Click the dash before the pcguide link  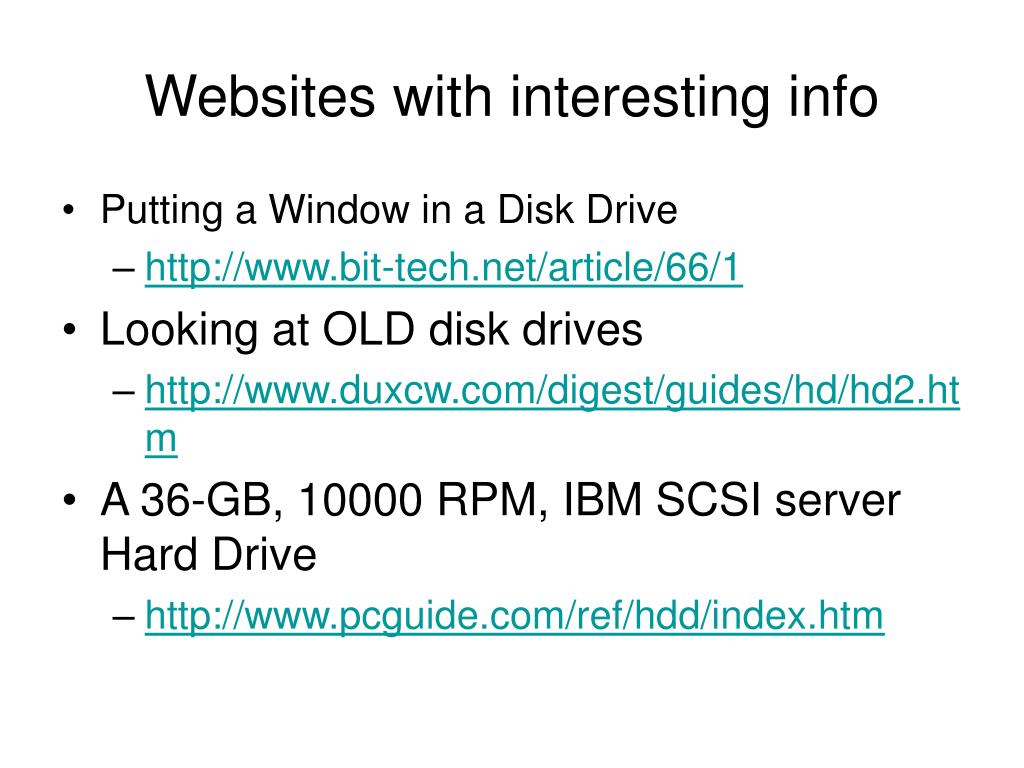click(x=123, y=616)
